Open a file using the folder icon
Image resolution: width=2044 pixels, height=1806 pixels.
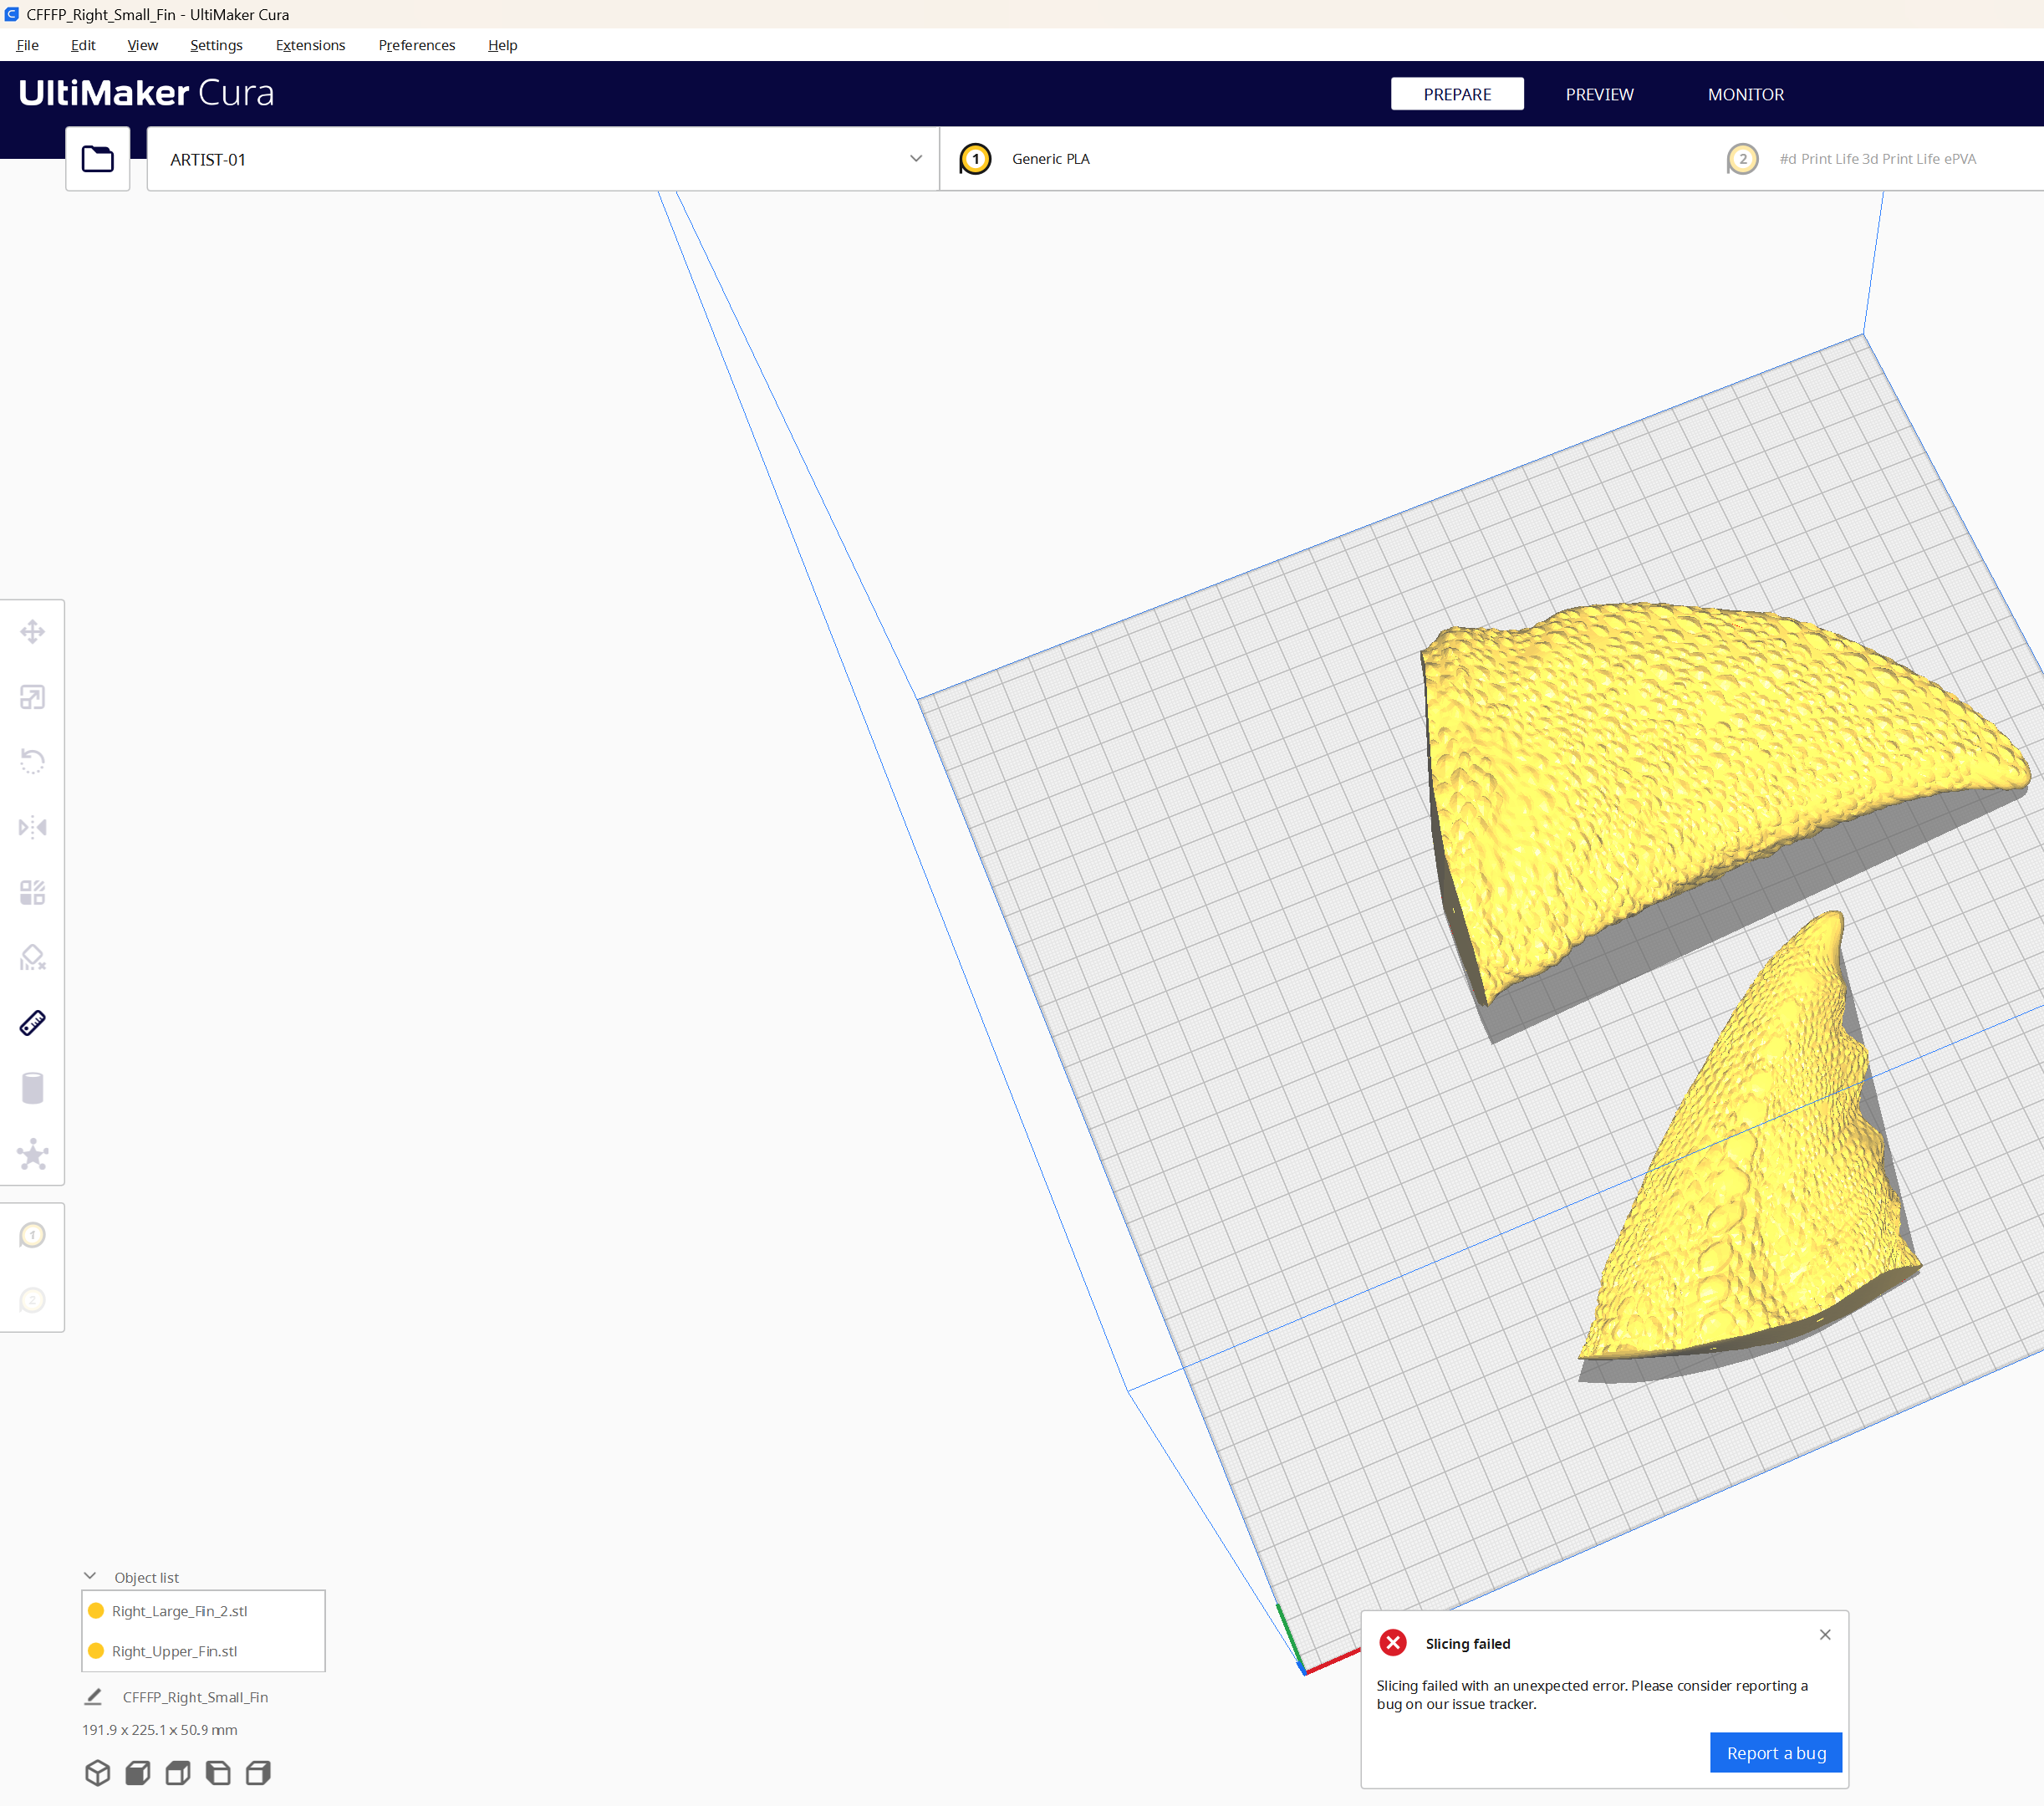click(x=97, y=158)
